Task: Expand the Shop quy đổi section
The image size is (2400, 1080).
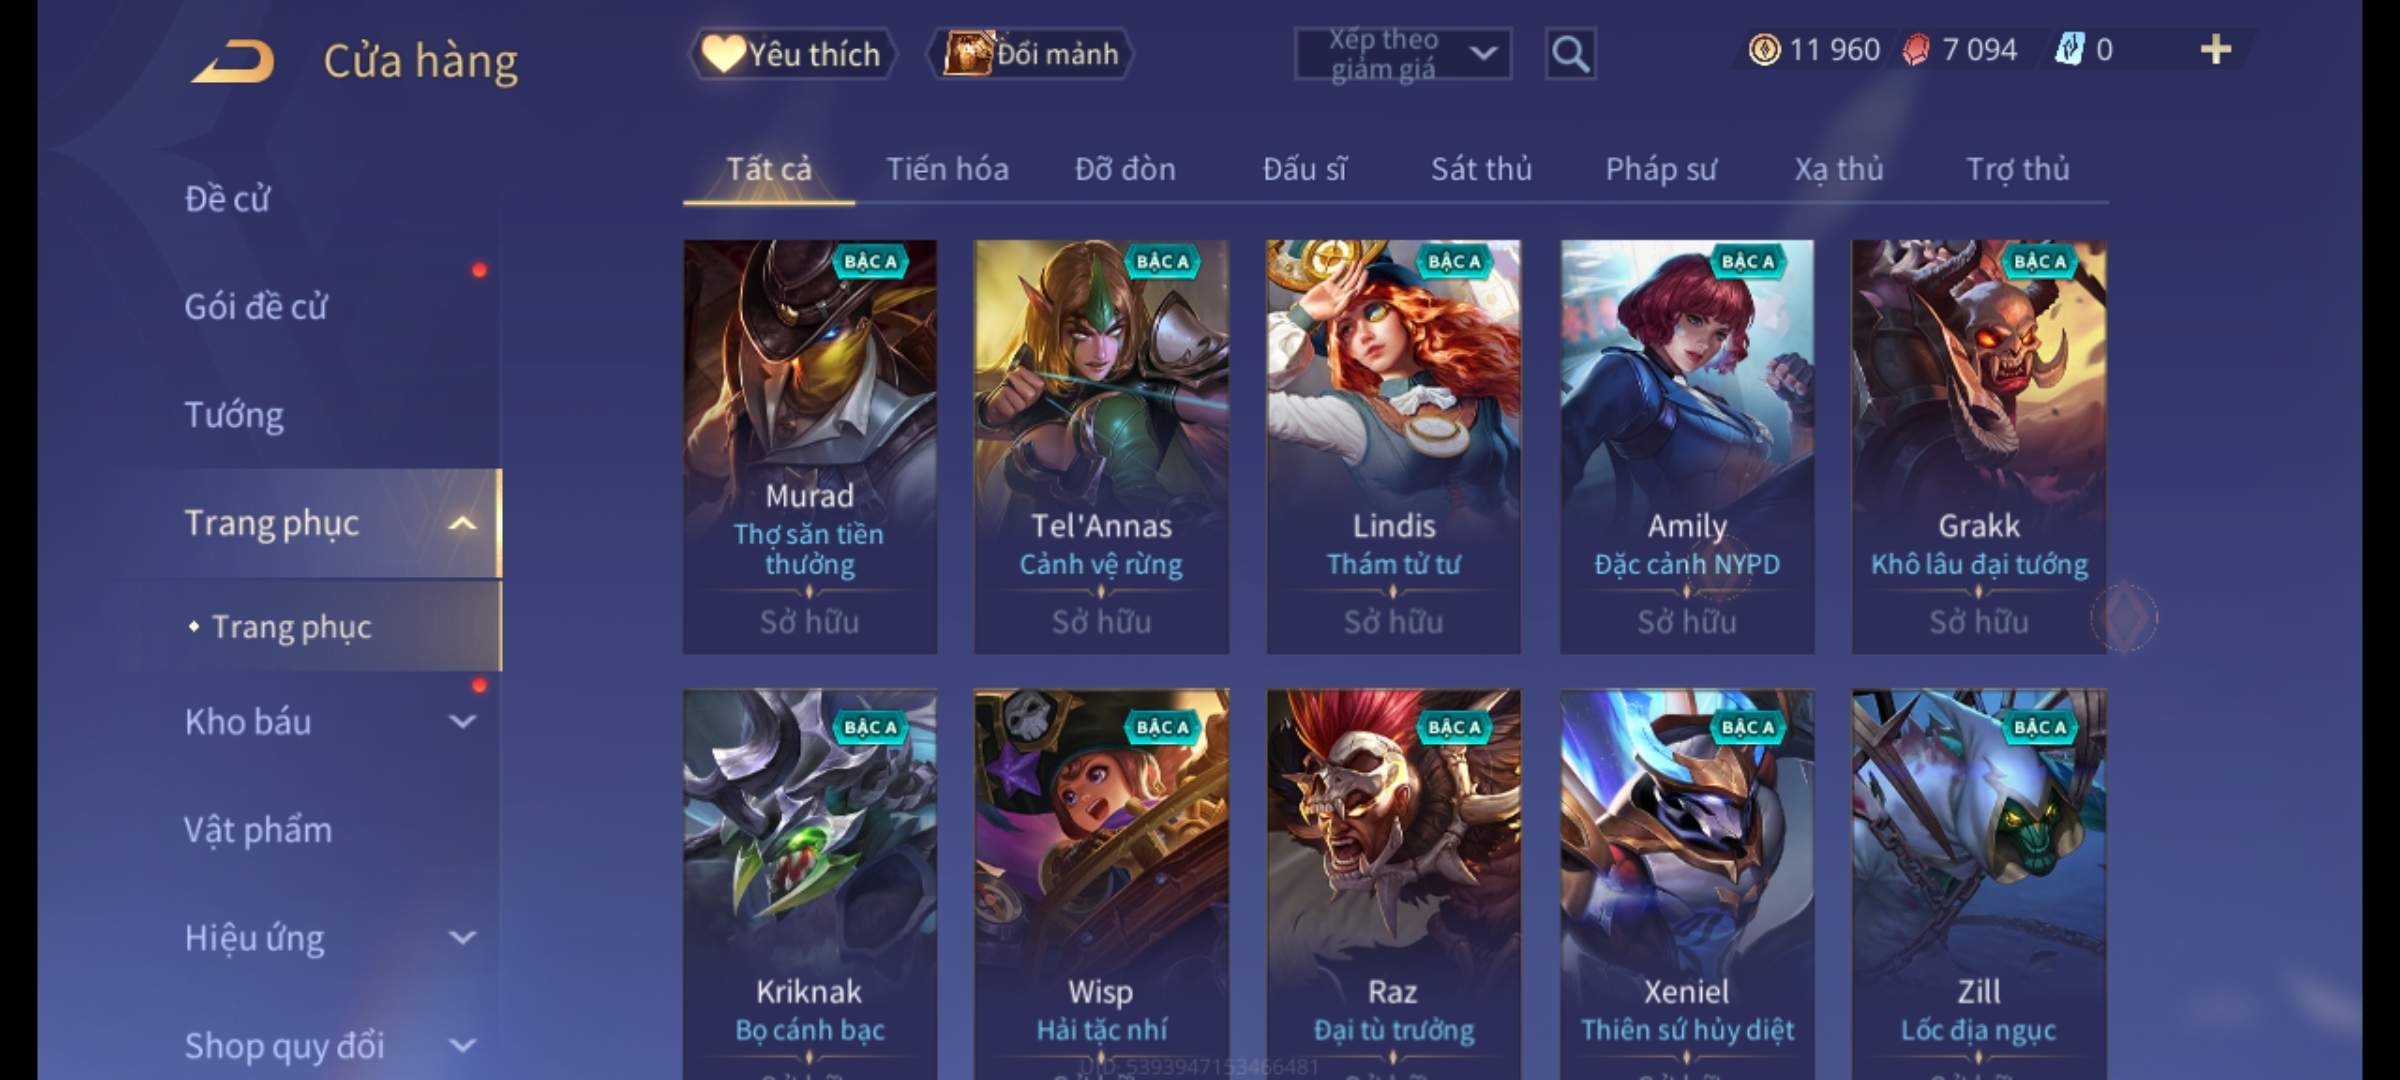Action: click(x=462, y=1045)
